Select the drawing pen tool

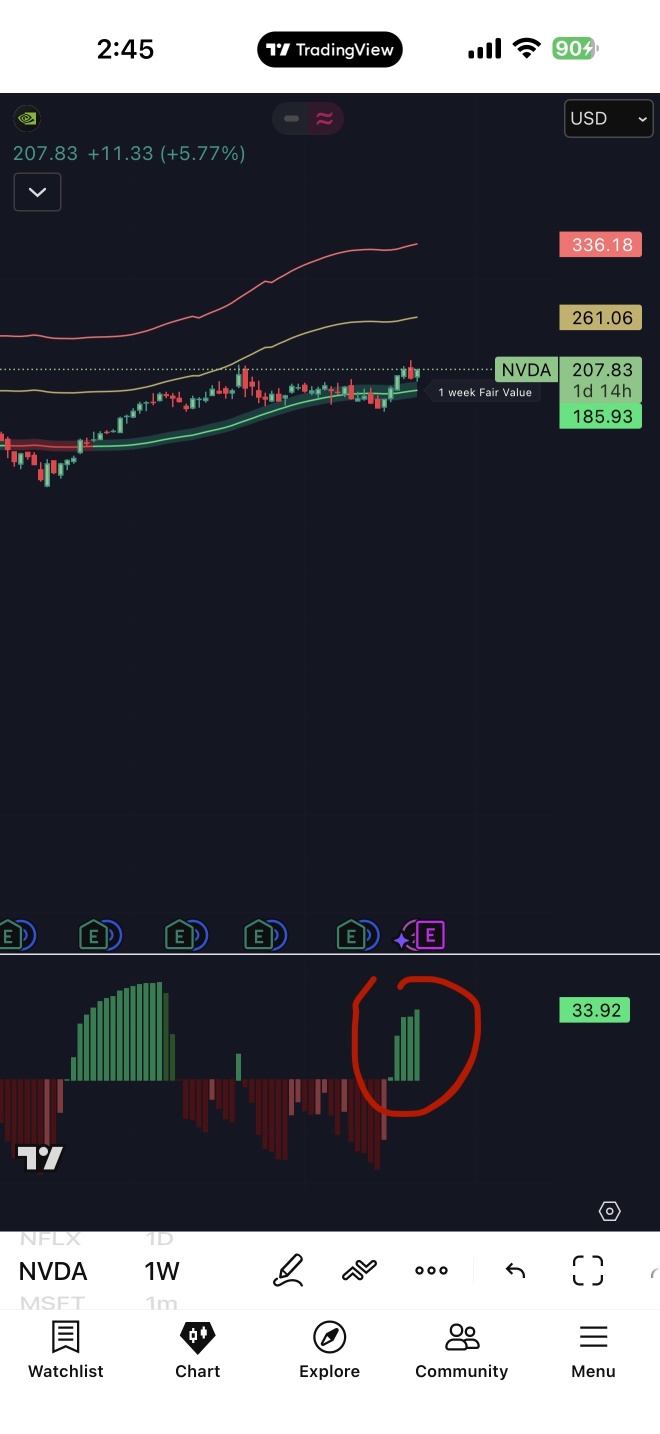(288, 1270)
